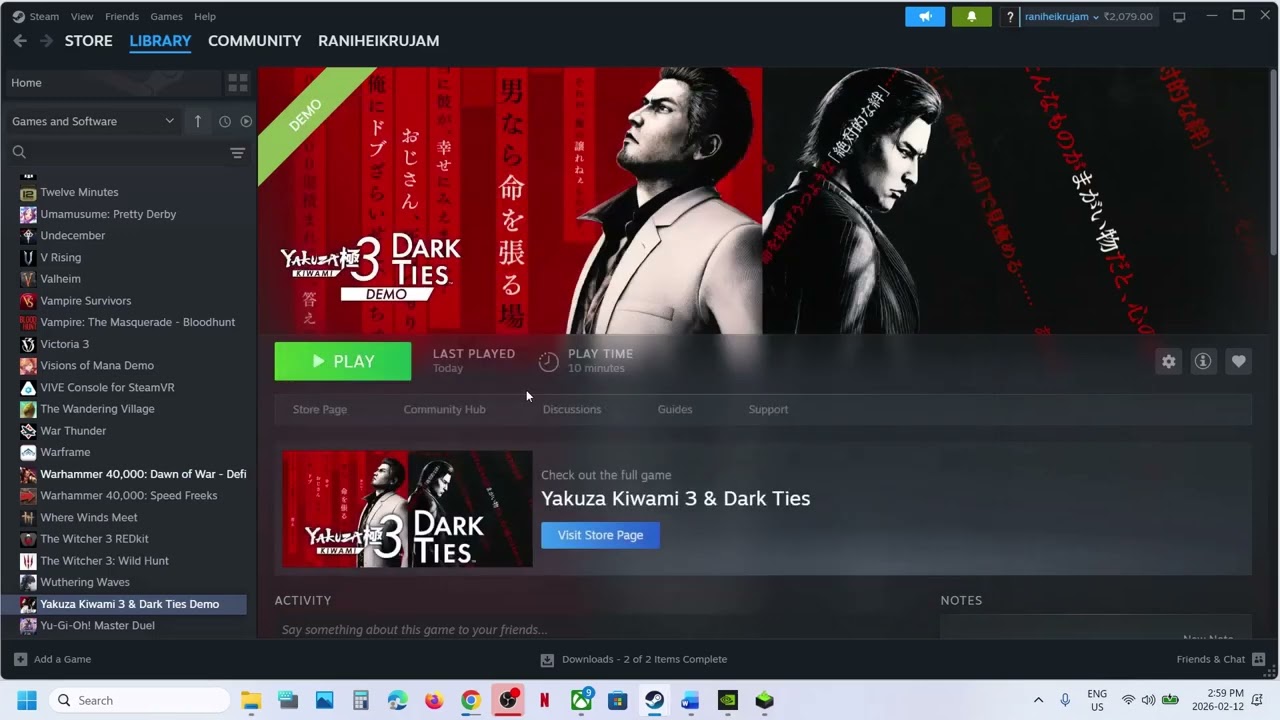
Task: Open the Community Hub link
Action: coord(444,409)
